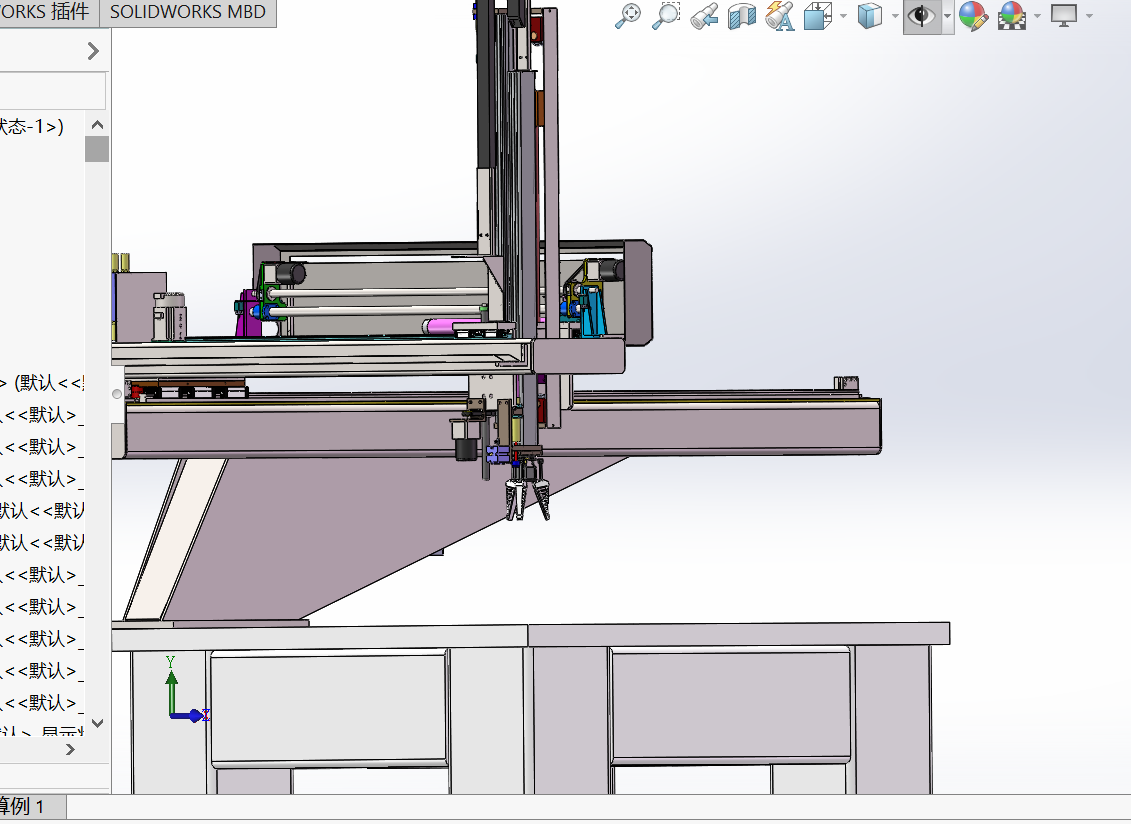Expand the panel with the top chevron arrow
This screenshot has width=1131, height=824.
pyautogui.click(x=93, y=51)
